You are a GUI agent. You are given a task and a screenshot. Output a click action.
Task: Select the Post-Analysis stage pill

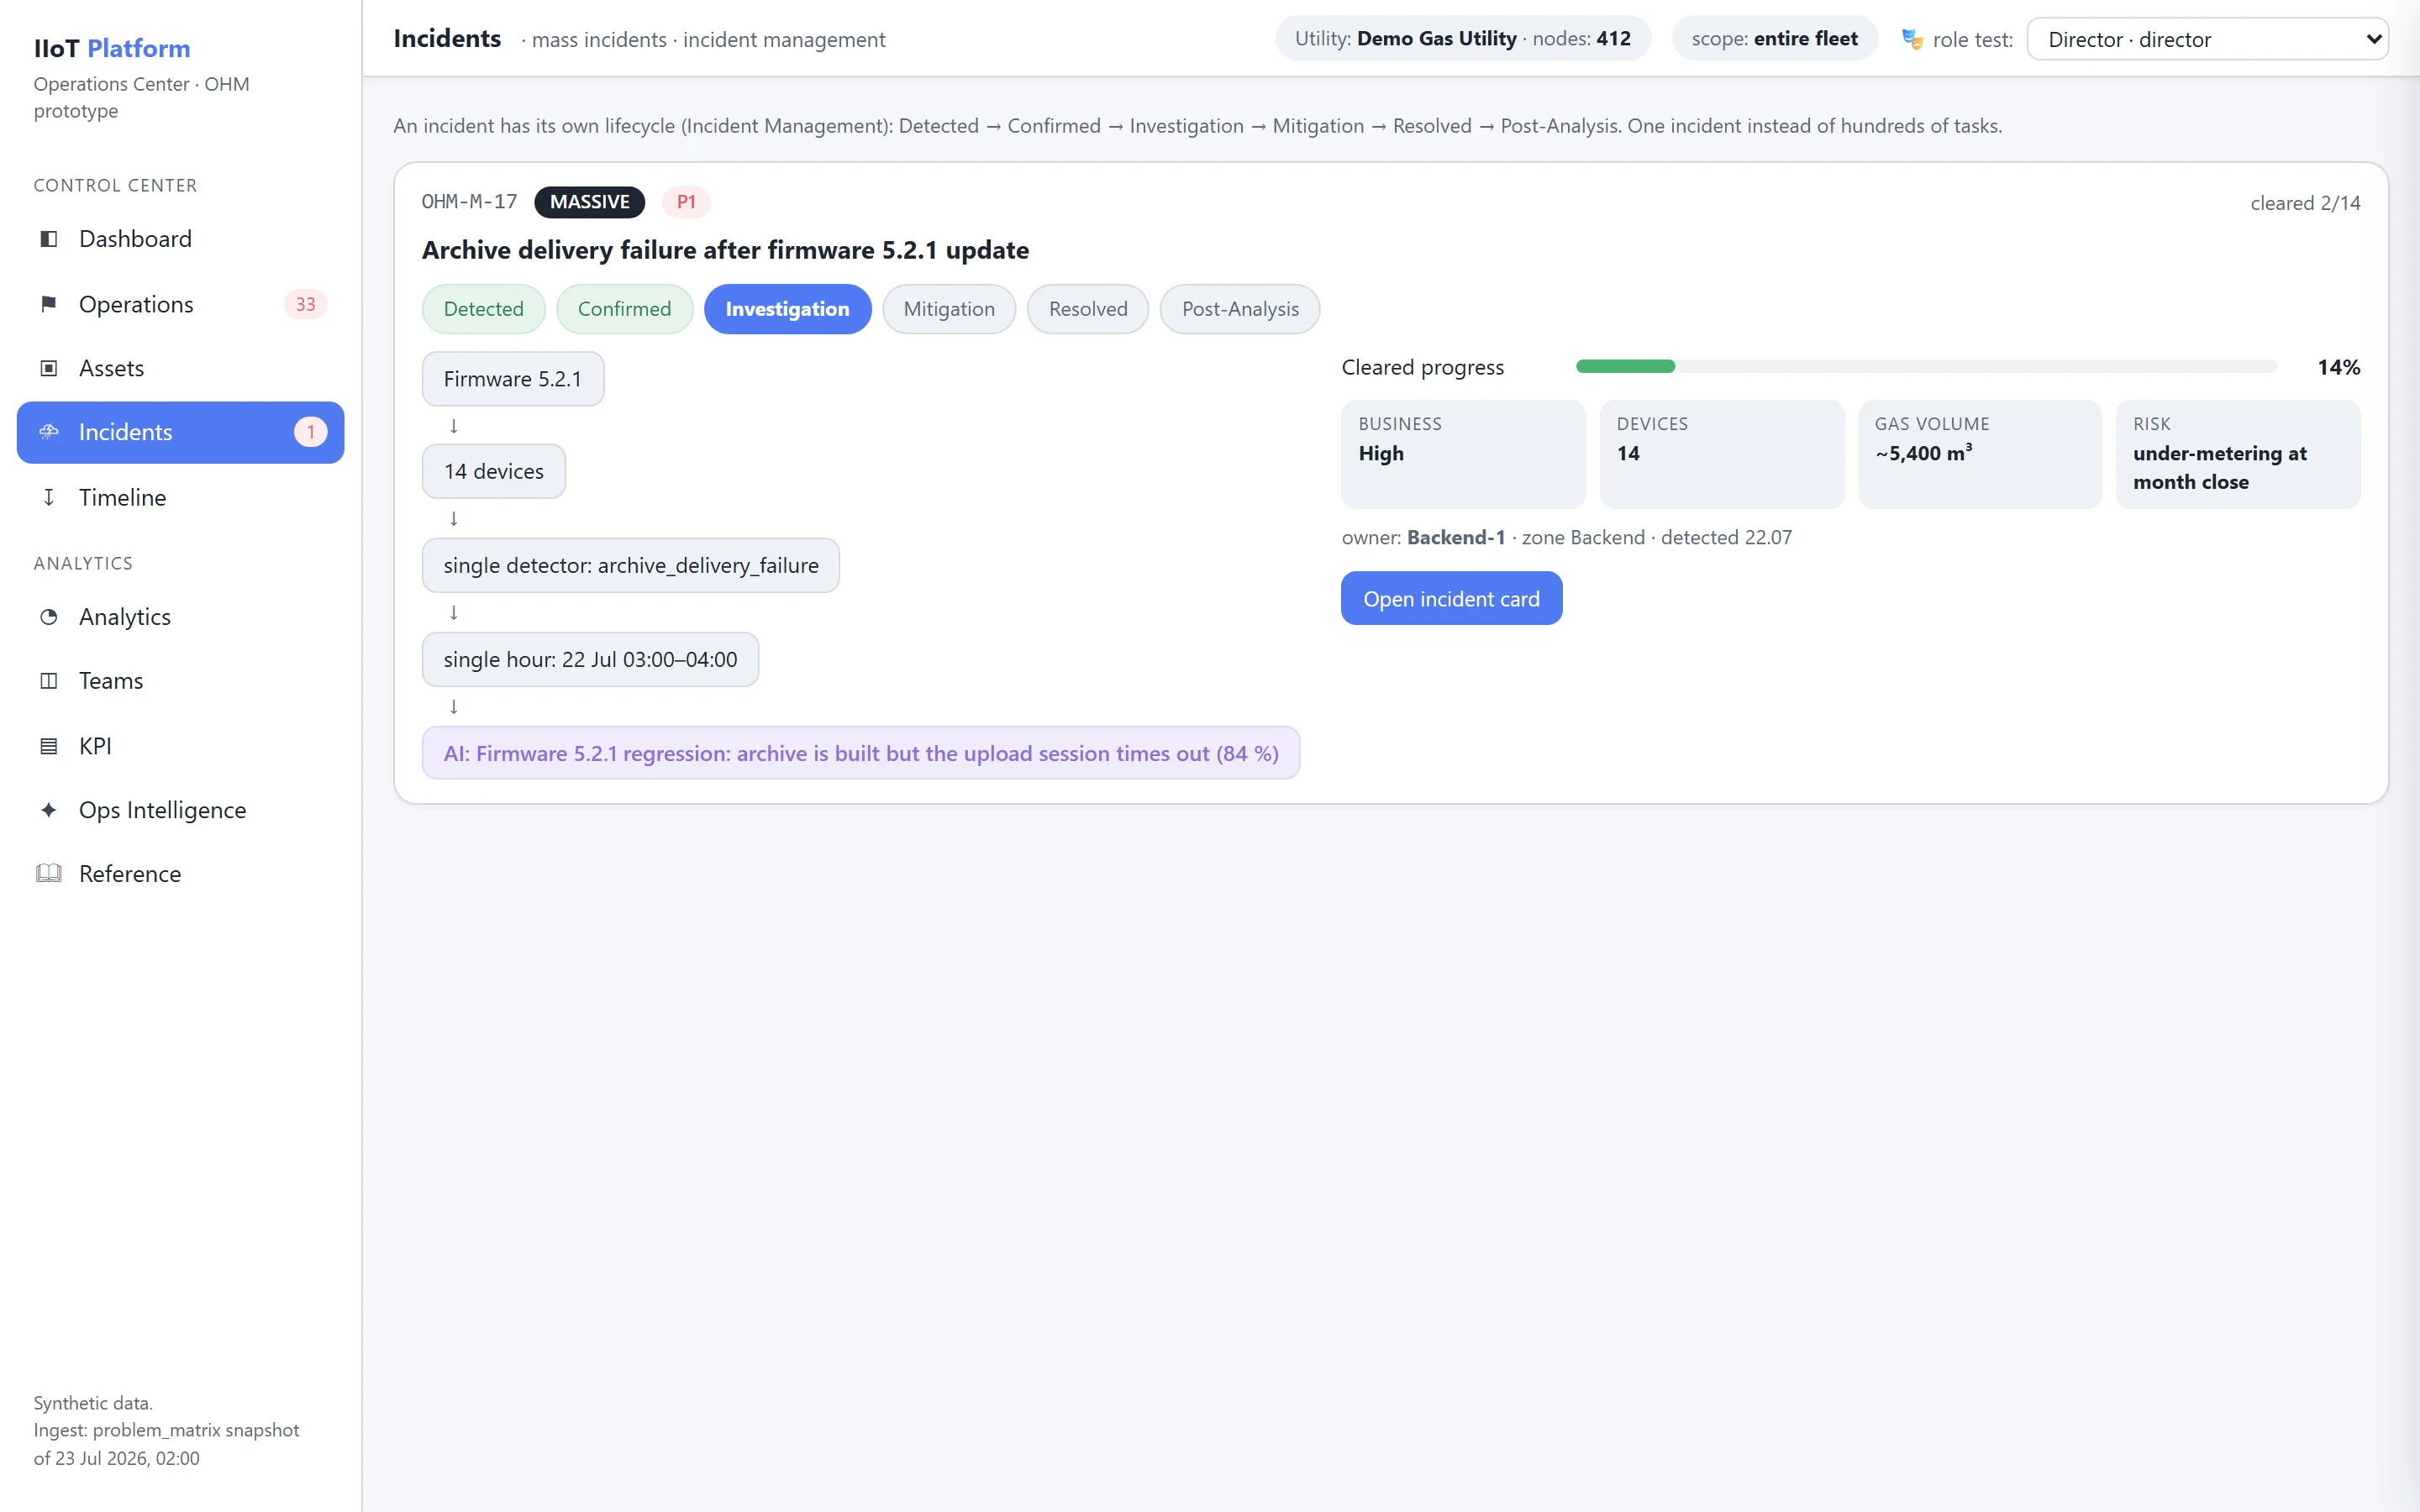click(1240, 309)
